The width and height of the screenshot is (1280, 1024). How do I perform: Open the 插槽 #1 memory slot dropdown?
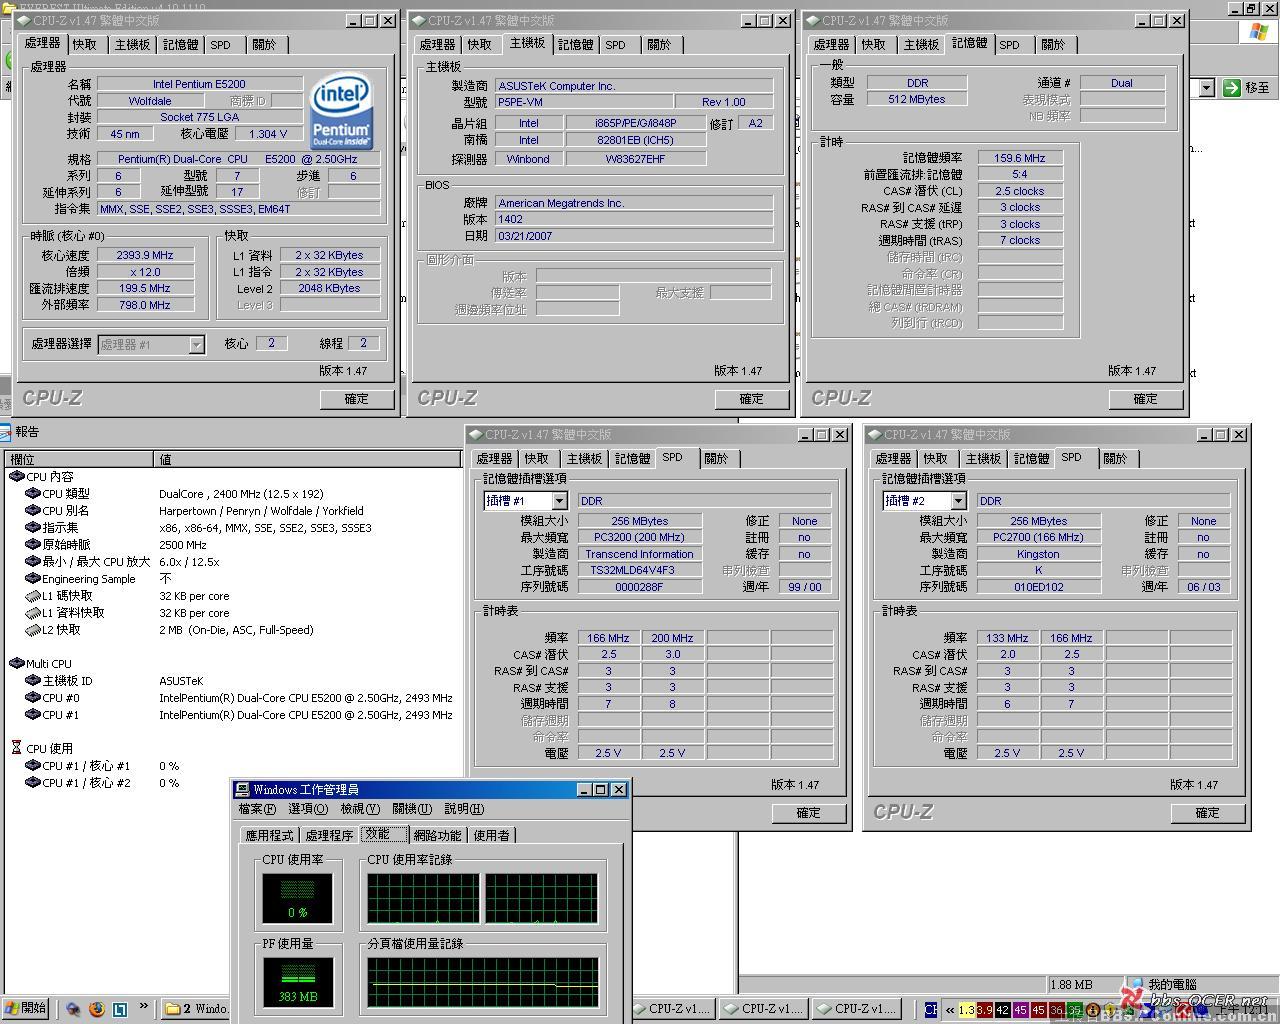click(x=559, y=501)
